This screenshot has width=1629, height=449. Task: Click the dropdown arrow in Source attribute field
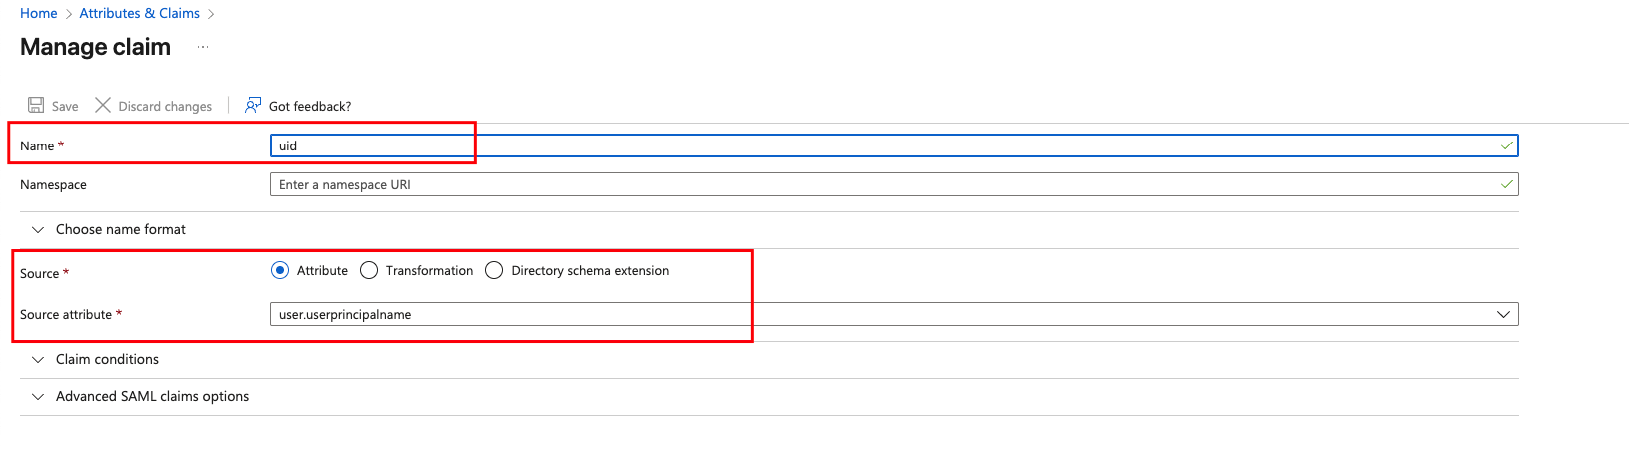pos(1503,315)
